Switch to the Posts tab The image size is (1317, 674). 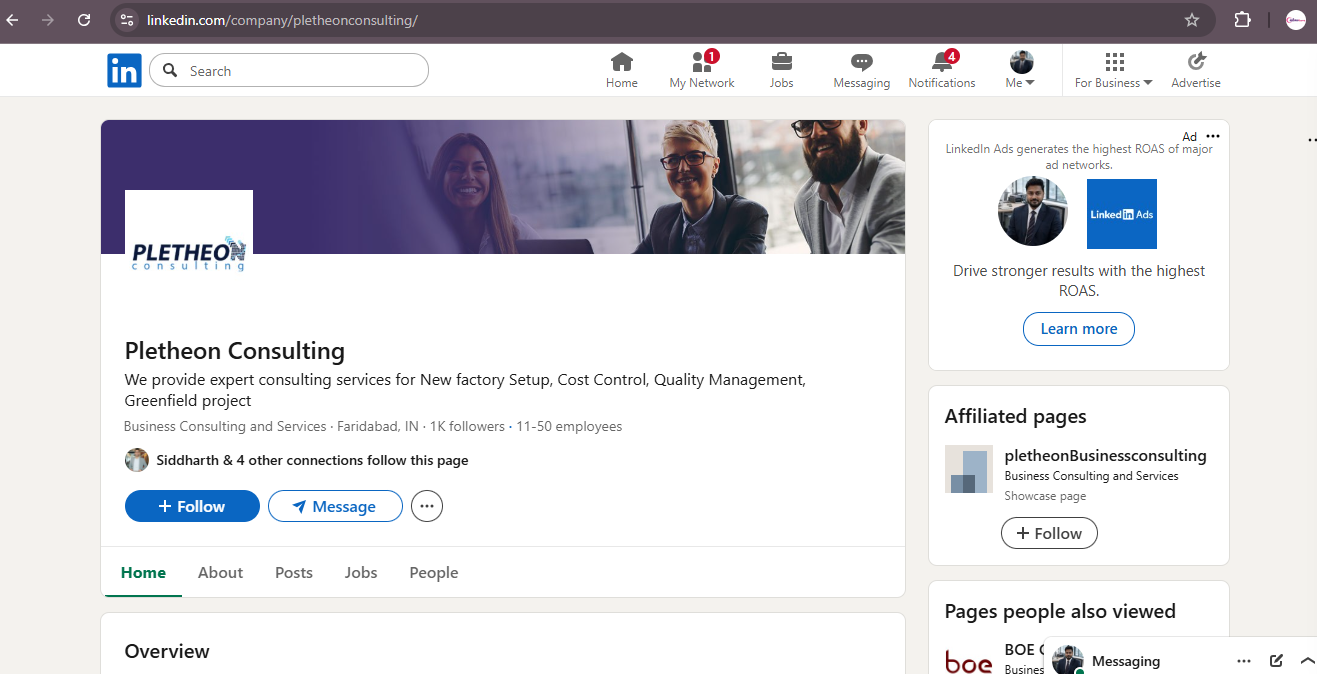(294, 573)
